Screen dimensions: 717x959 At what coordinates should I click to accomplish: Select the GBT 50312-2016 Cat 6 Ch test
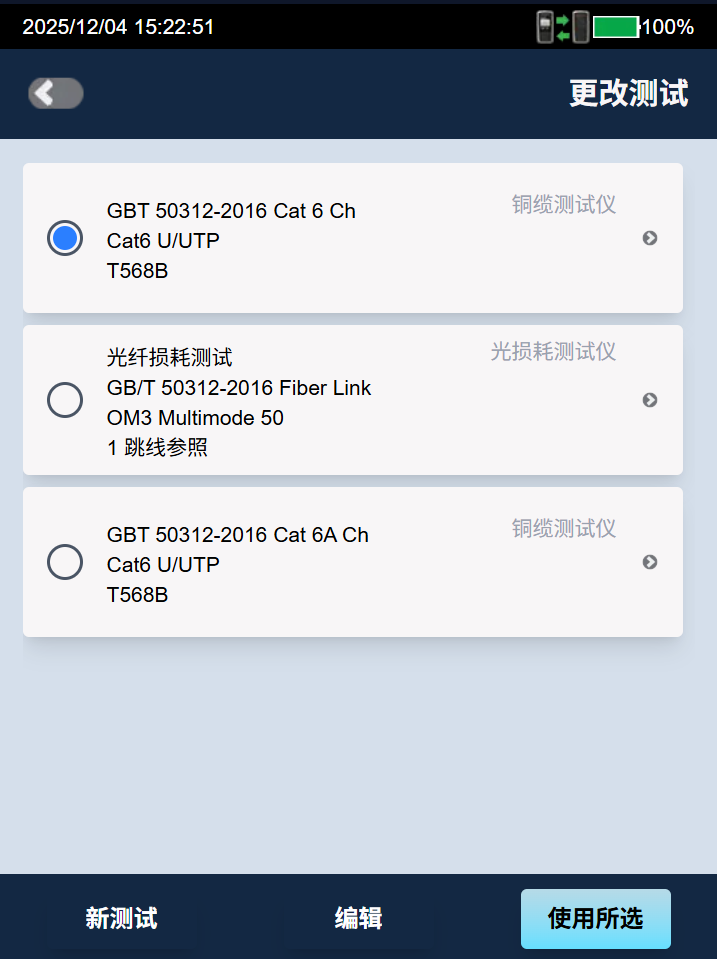(x=64, y=238)
